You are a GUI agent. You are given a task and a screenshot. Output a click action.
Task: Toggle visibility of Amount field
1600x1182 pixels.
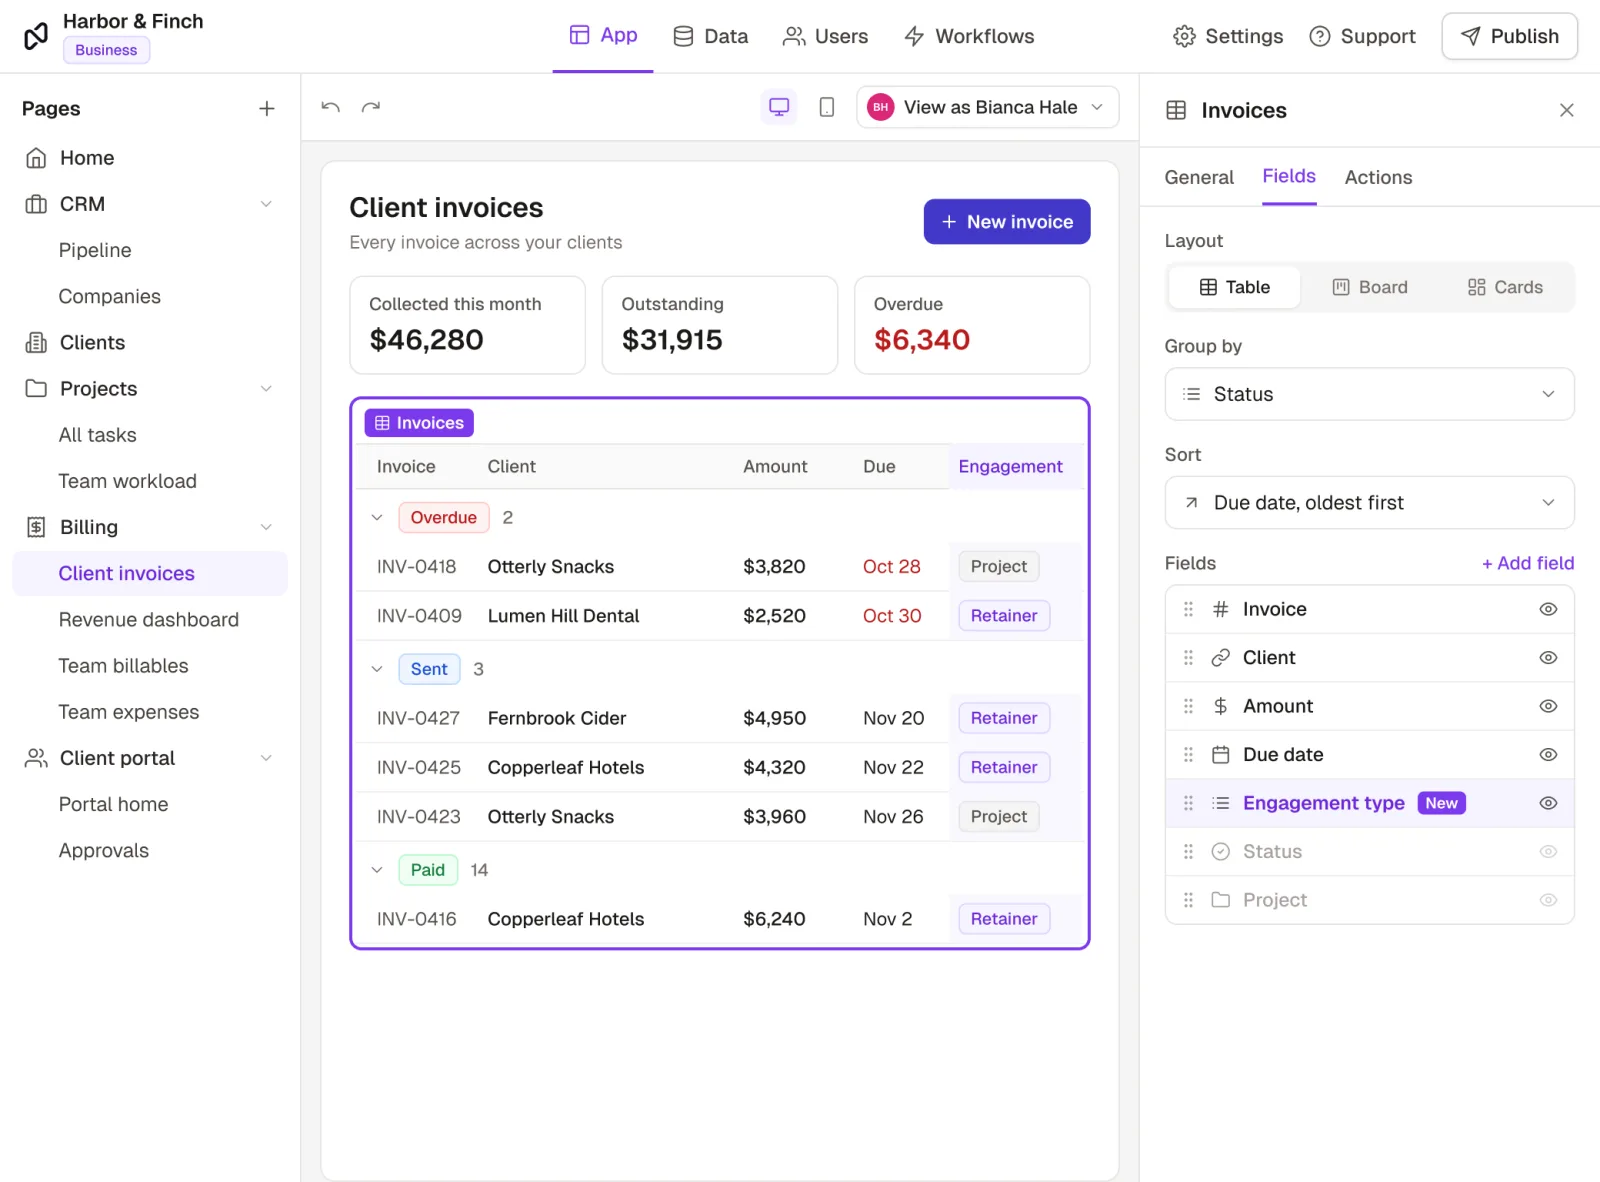[x=1548, y=706]
